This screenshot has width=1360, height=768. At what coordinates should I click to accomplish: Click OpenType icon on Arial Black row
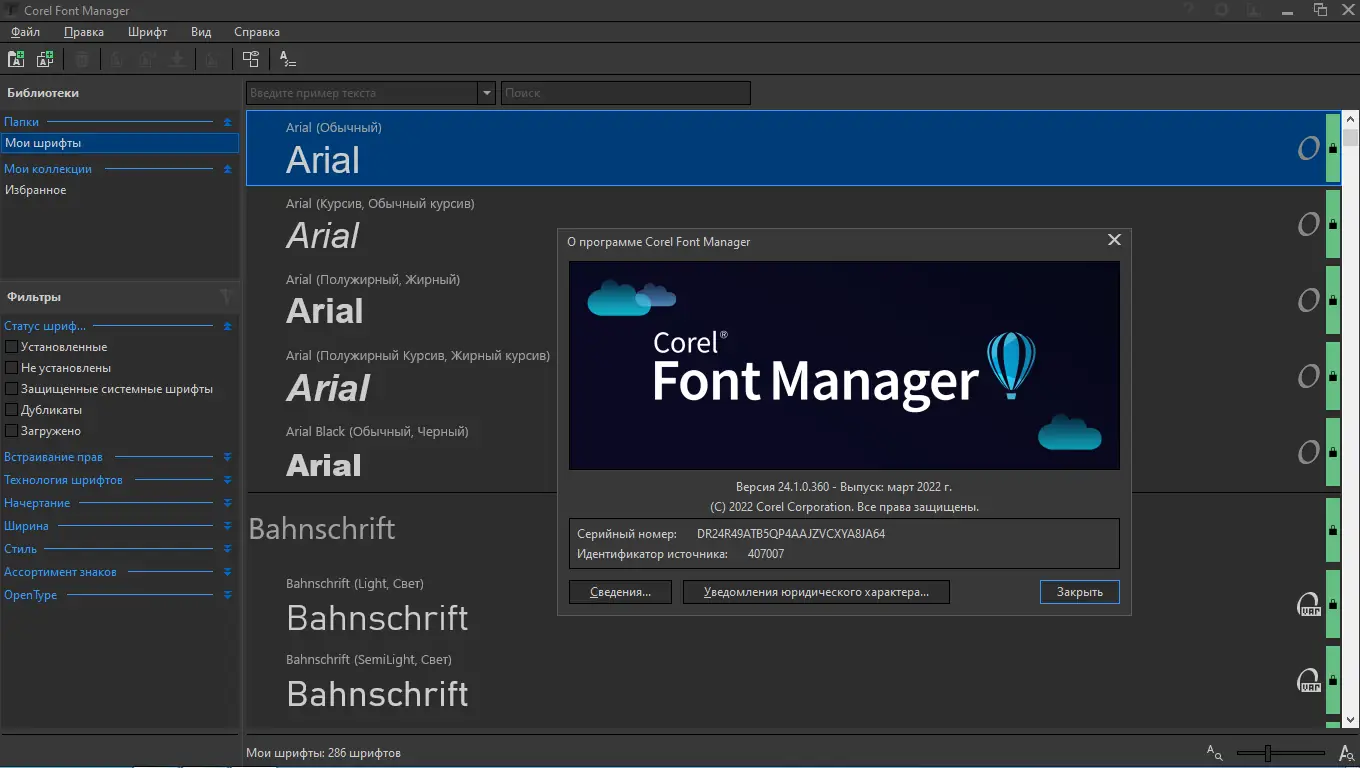coord(1308,453)
